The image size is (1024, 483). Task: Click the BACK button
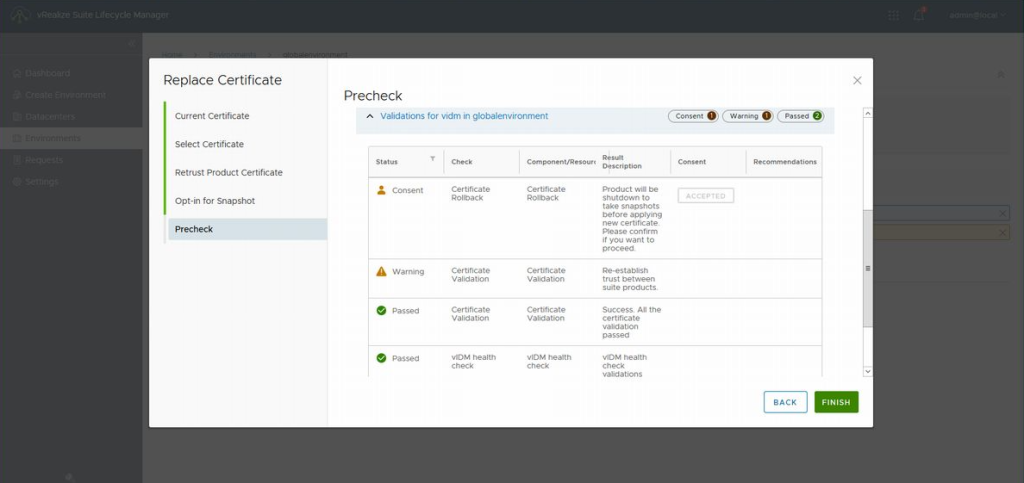point(785,402)
